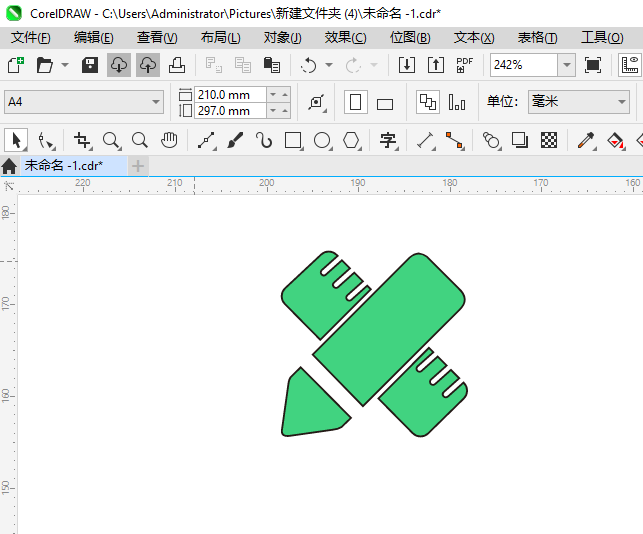Image resolution: width=643 pixels, height=534 pixels.
Task: Select the Artistic Media brush tool
Action: pyautogui.click(x=235, y=140)
